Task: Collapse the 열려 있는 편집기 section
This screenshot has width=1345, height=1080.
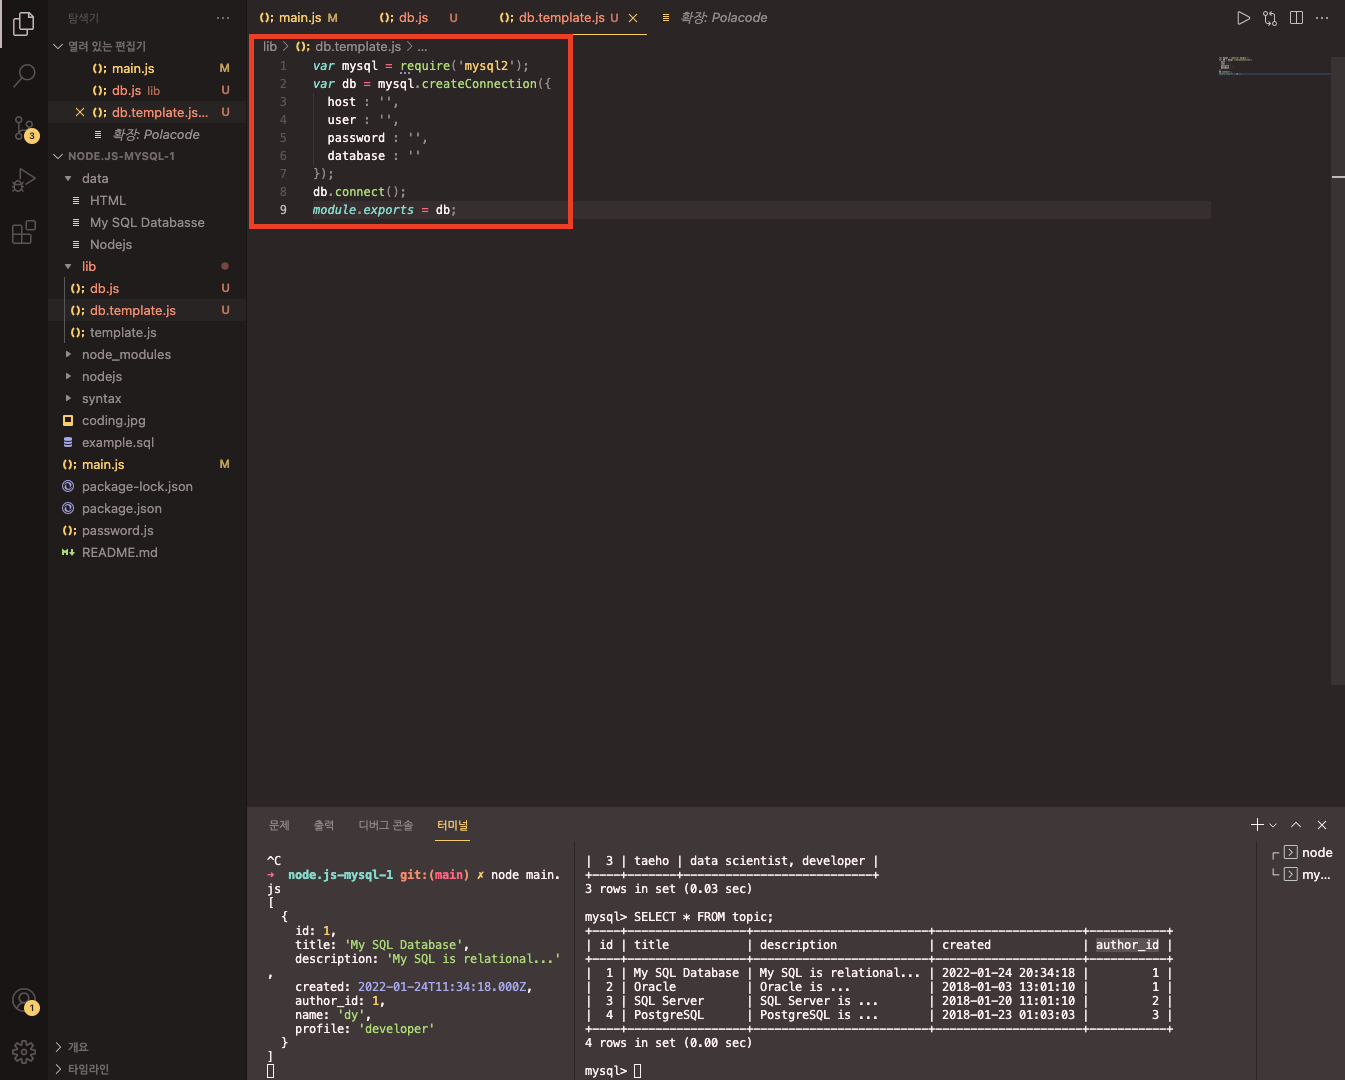Action: click(147, 46)
